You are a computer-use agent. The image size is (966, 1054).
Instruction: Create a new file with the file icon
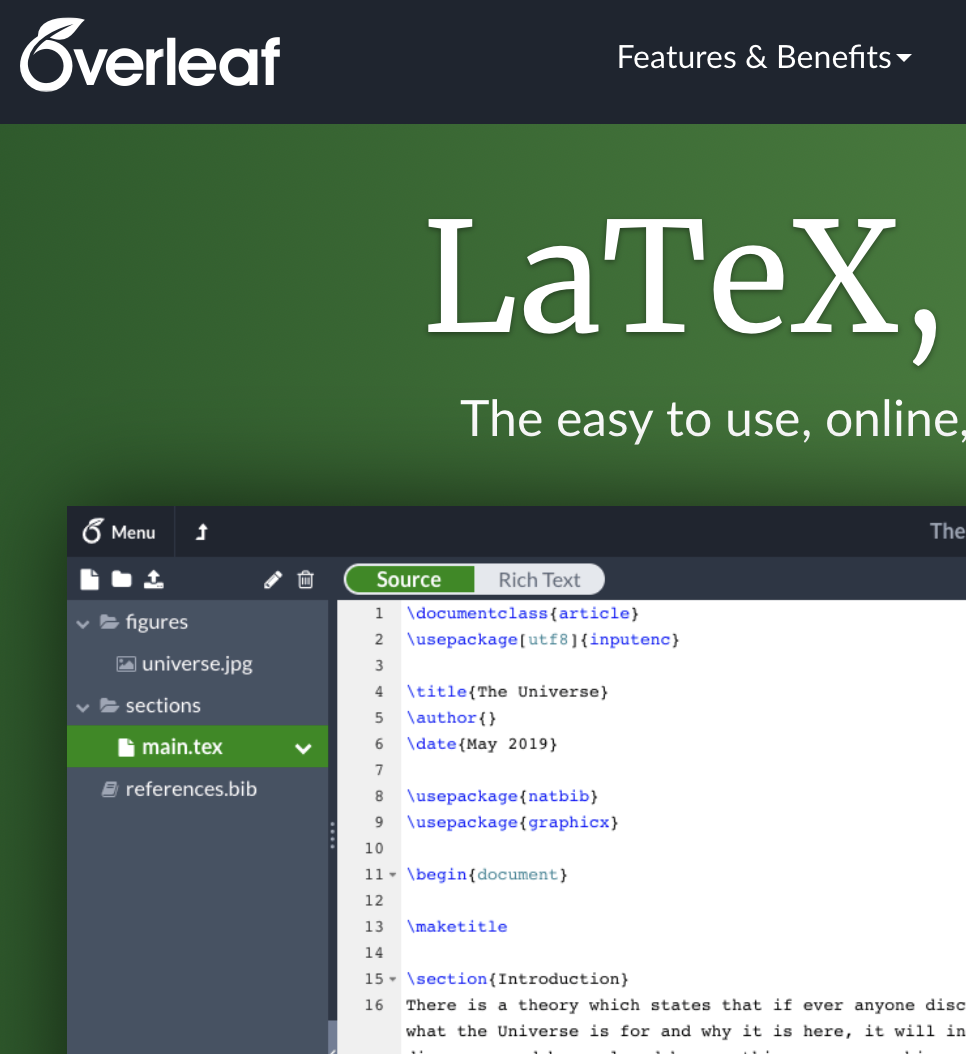click(x=89, y=579)
